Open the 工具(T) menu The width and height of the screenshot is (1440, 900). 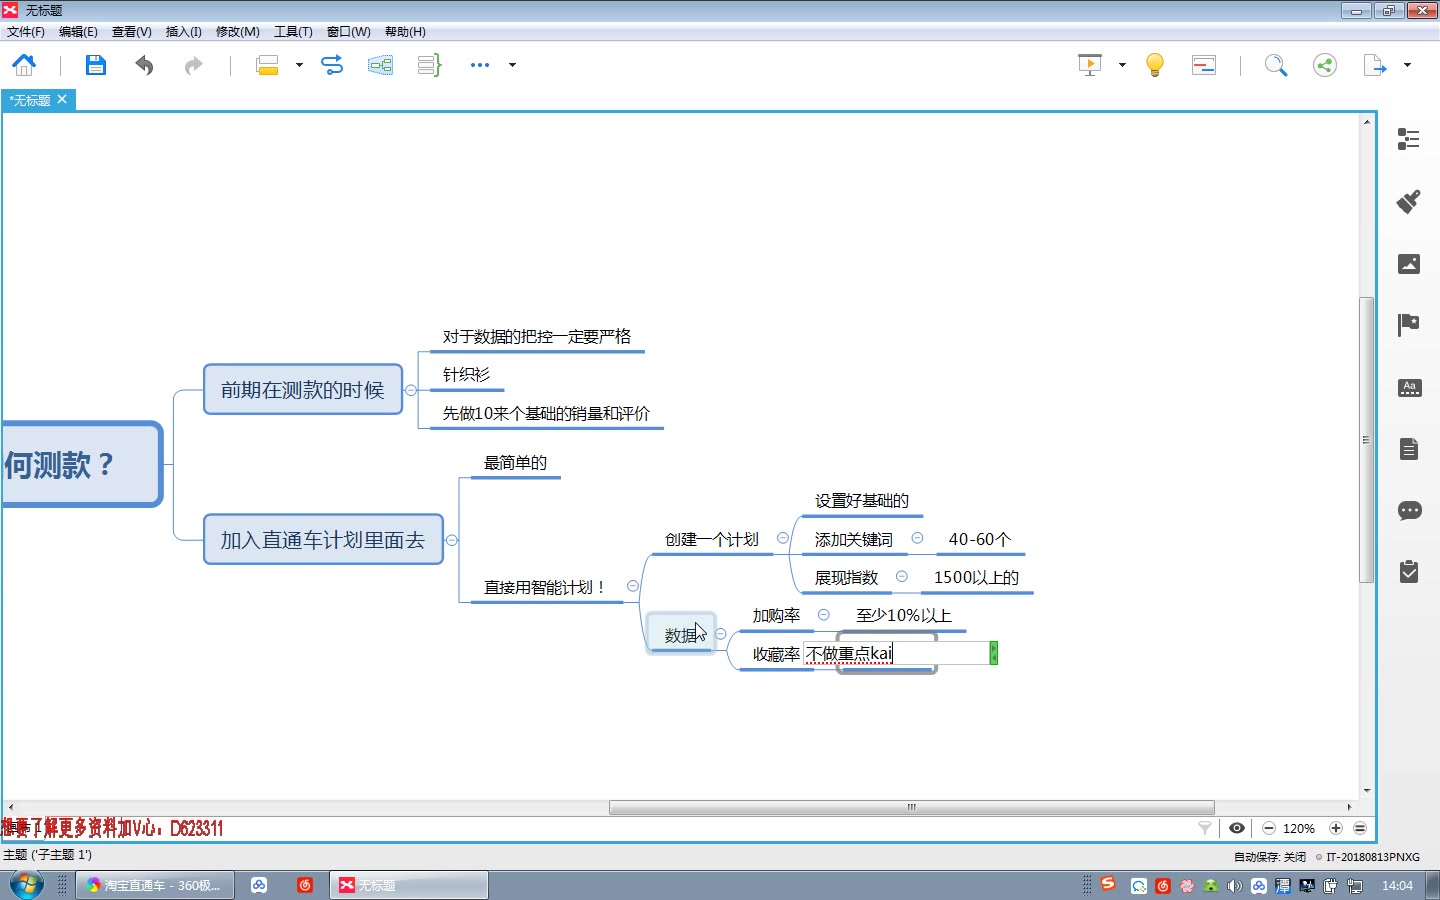pos(293,32)
